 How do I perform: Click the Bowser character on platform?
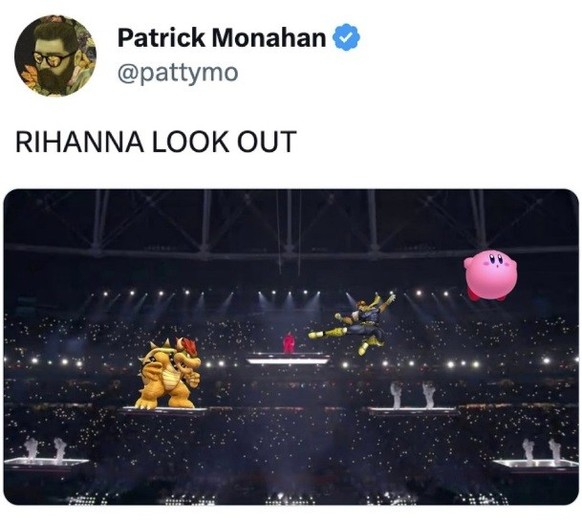(169, 373)
